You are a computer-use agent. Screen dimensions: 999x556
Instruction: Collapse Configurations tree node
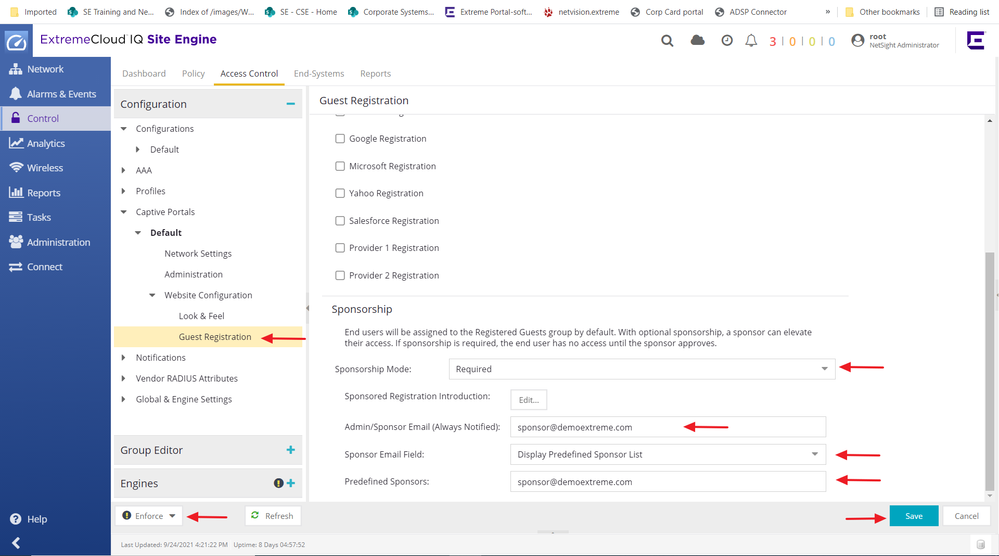coord(124,129)
